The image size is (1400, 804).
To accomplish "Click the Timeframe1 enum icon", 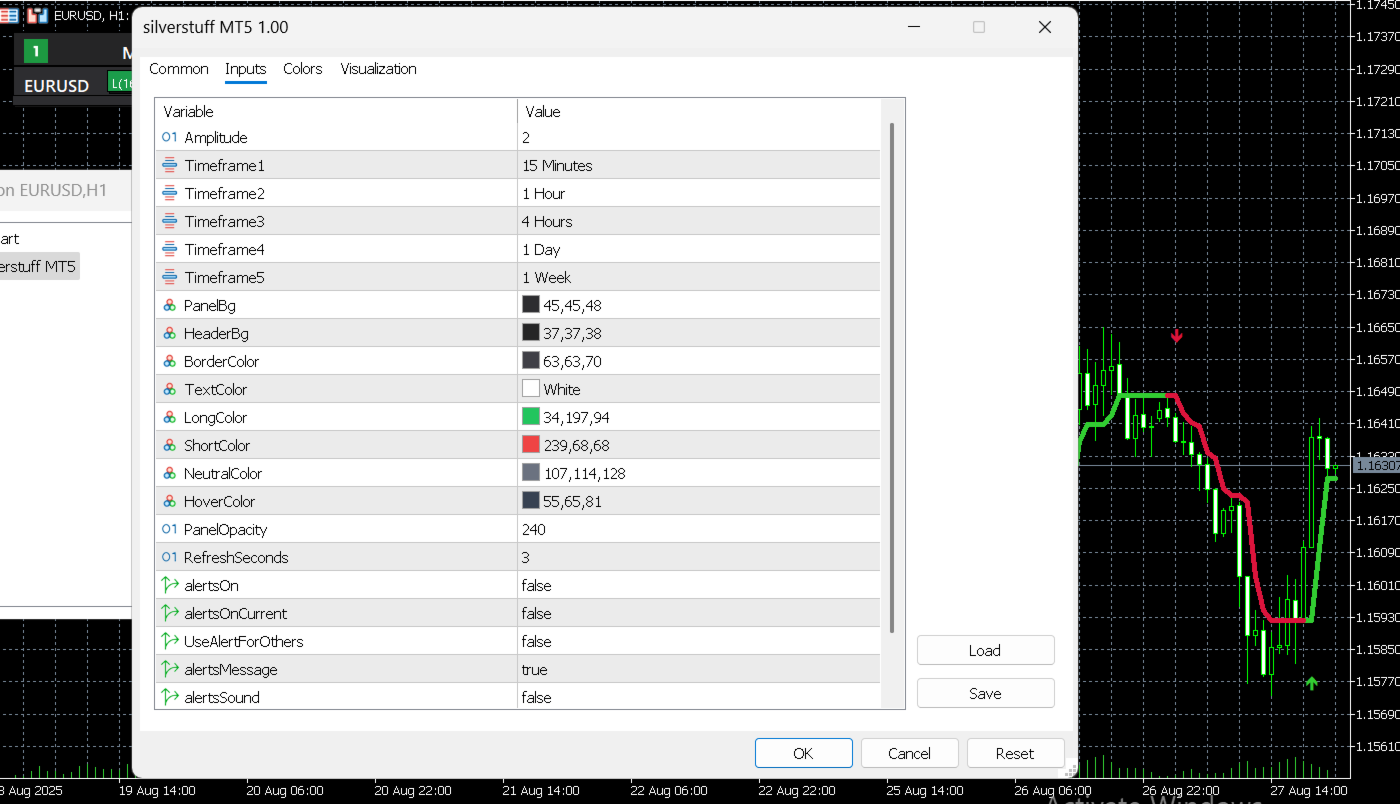I will point(169,165).
